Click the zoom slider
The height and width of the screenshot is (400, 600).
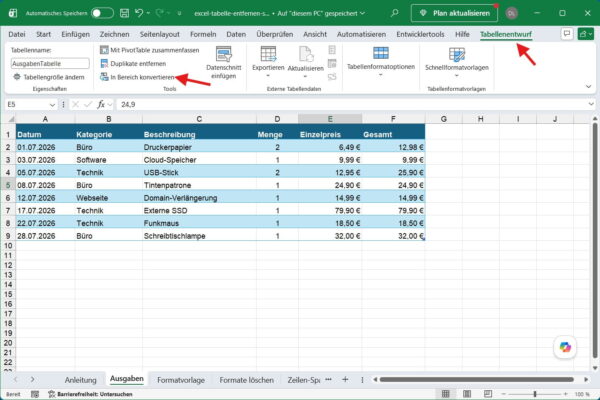click(x=535, y=394)
